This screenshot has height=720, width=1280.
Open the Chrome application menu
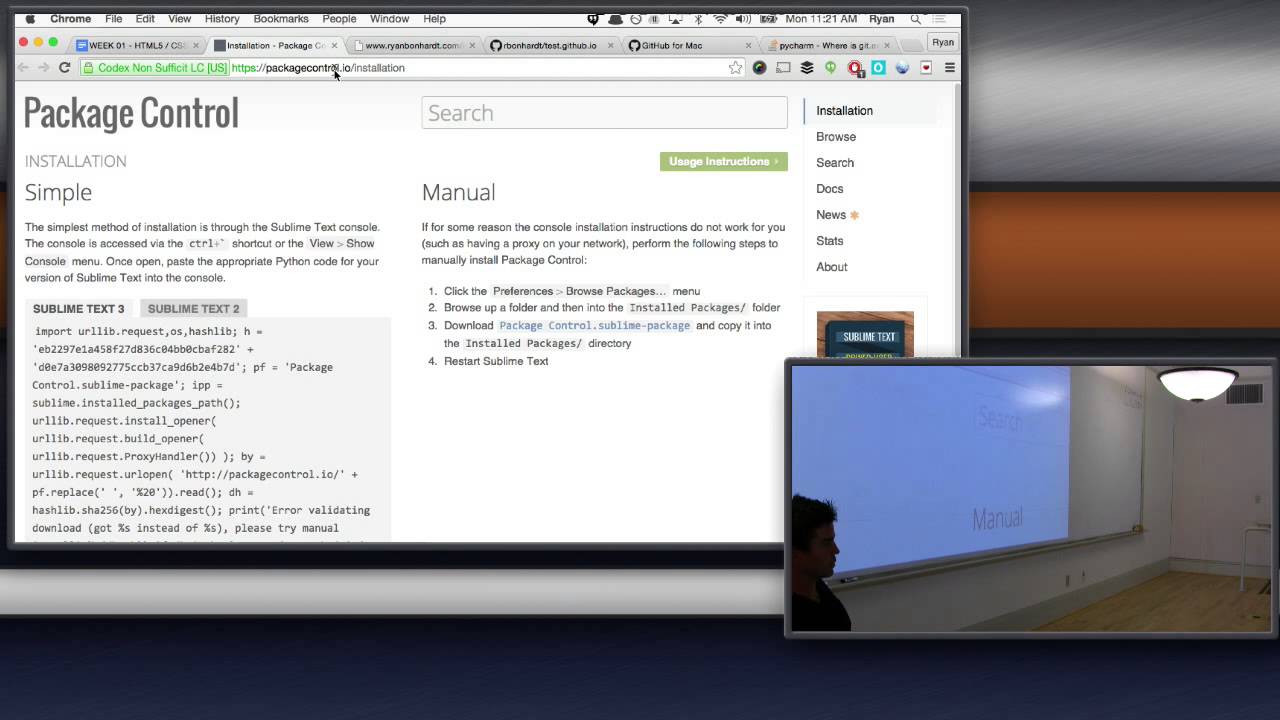[x=70, y=19]
